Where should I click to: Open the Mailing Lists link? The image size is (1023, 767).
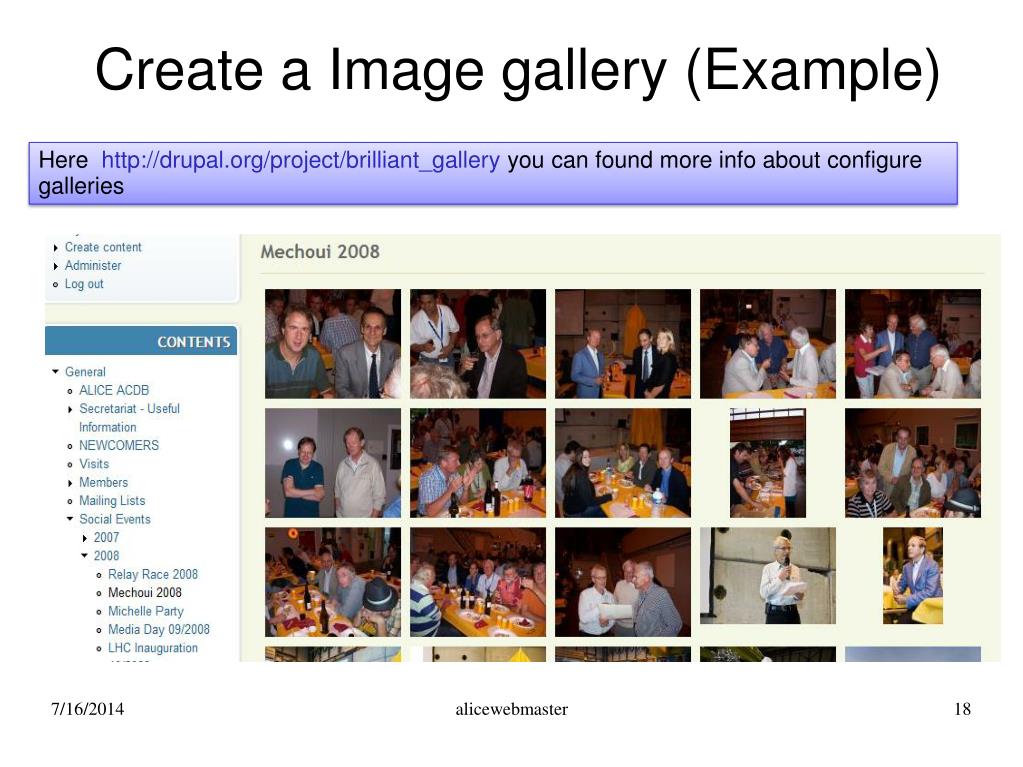(x=112, y=500)
